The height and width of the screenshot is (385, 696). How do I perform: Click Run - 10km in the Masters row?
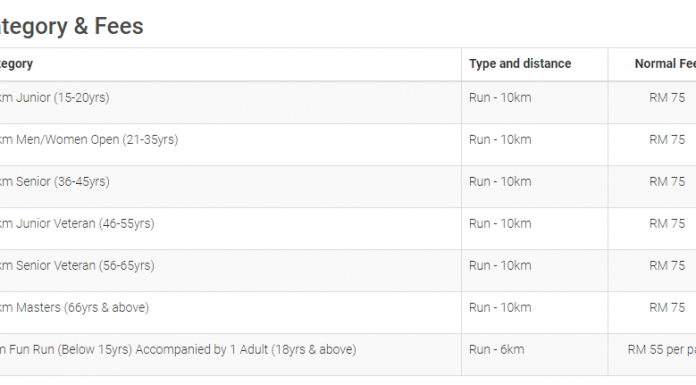500,308
